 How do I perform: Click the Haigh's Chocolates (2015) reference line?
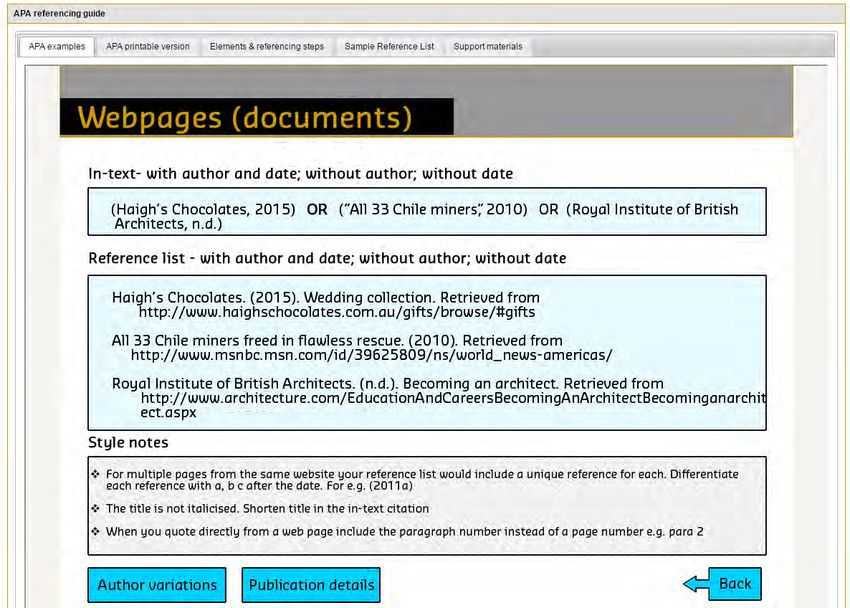pyautogui.click(x=326, y=297)
